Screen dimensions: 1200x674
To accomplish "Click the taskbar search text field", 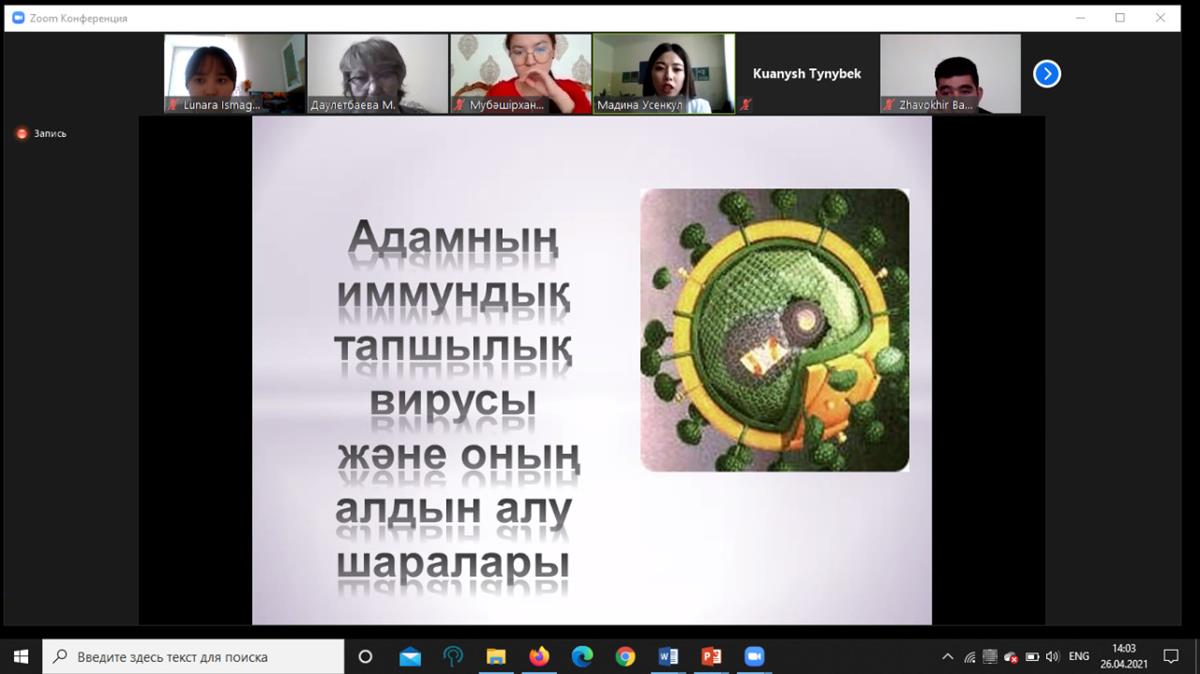I will 195,657.
